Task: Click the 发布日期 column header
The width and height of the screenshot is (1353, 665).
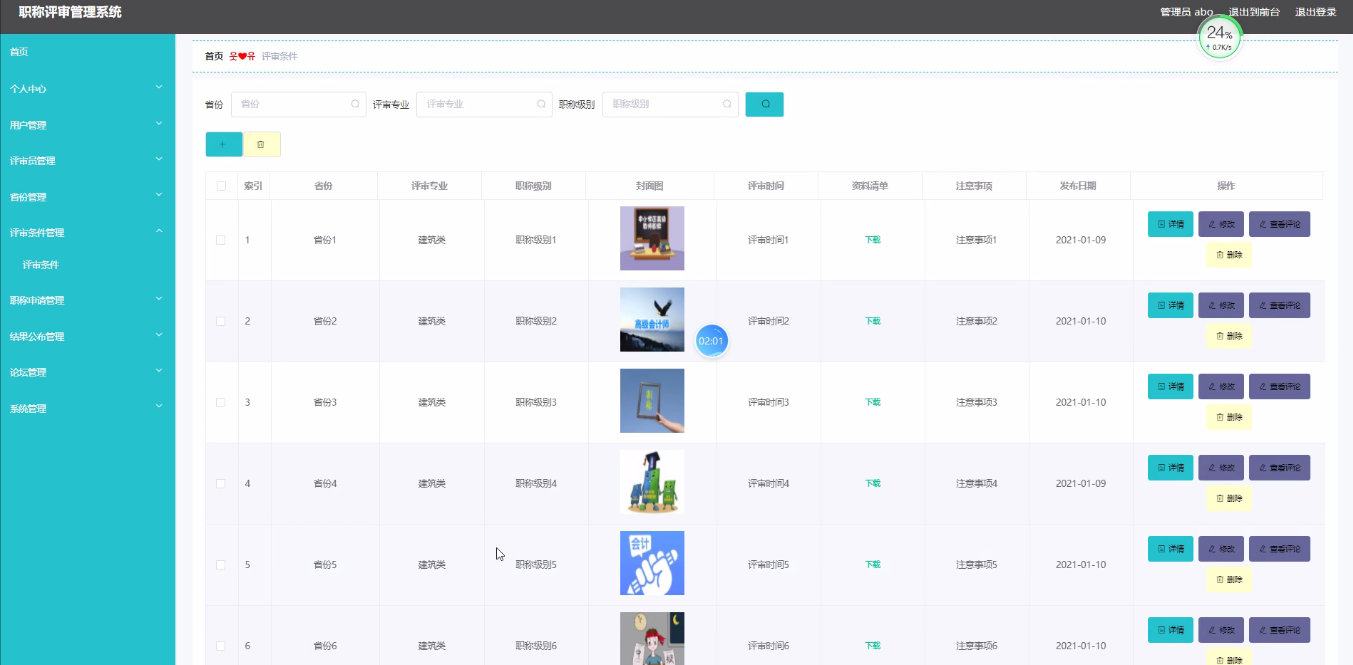Action: pos(1078,186)
